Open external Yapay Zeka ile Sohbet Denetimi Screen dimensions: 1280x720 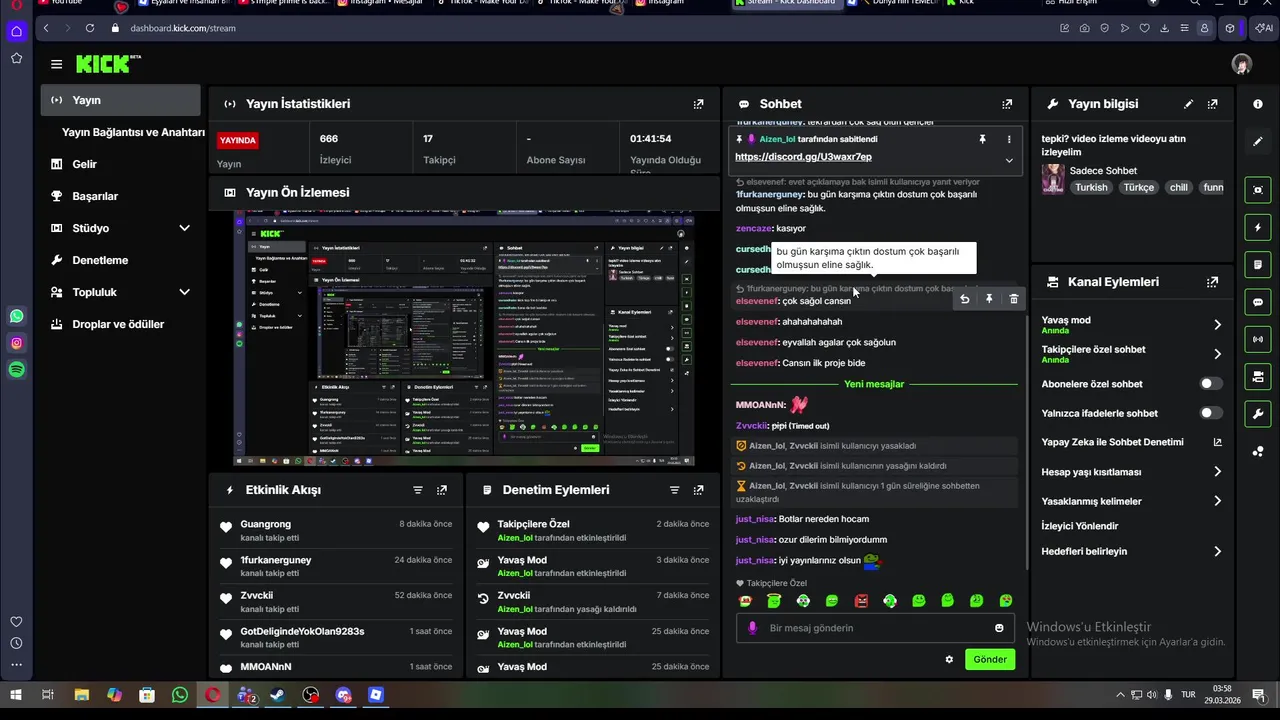click(x=1217, y=442)
